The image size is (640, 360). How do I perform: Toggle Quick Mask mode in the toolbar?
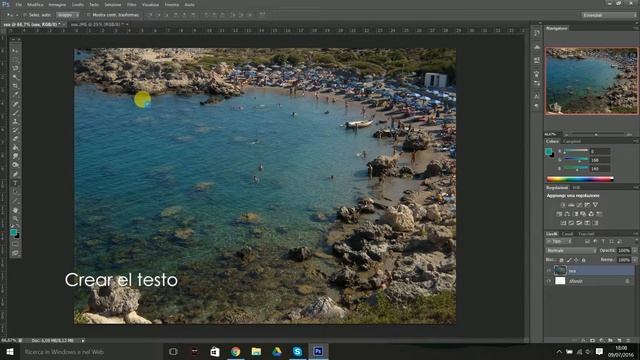pos(15,244)
